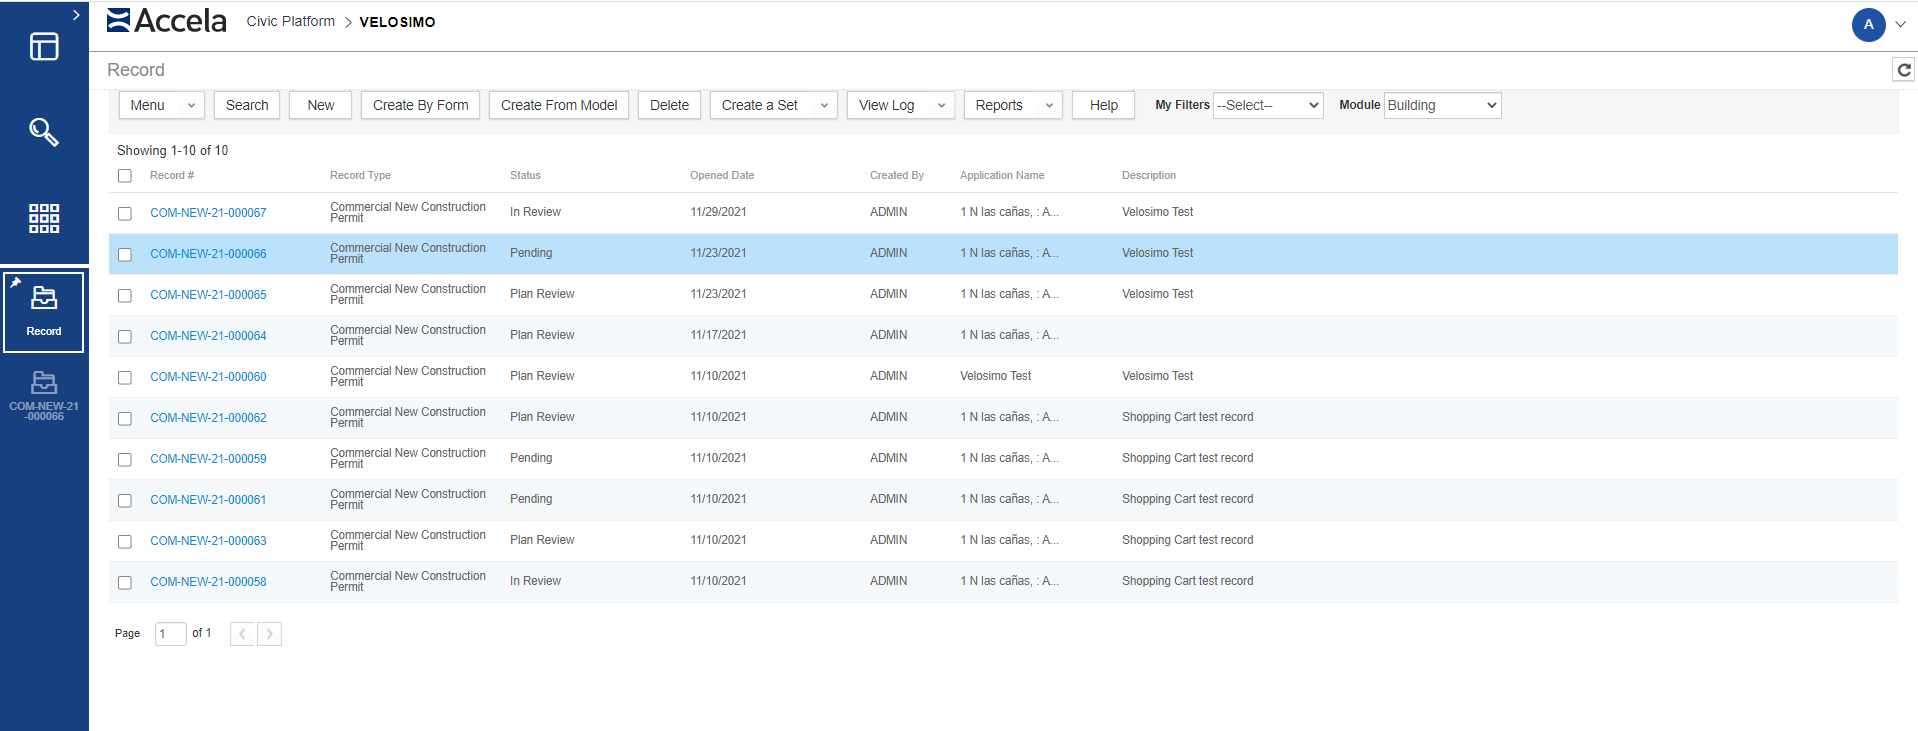Image resolution: width=1918 pixels, height=731 pixels.
Task: Open record COM-NEW-21-000063 link
Action: tap(208, 541)
